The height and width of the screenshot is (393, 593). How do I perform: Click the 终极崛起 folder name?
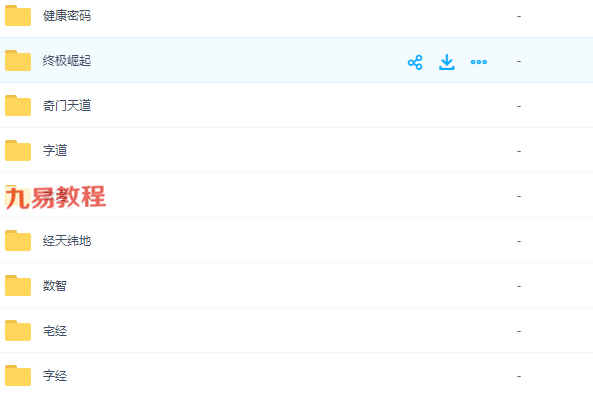67,61
